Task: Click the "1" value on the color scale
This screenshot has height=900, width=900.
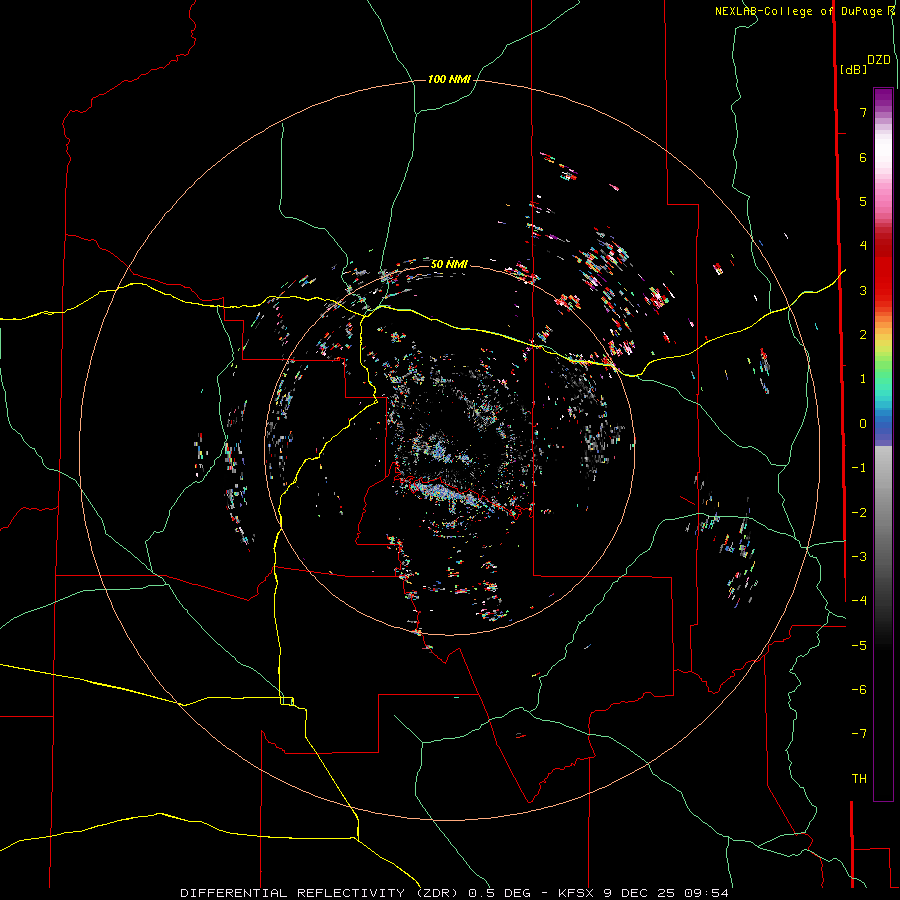Action: point(863,379)
